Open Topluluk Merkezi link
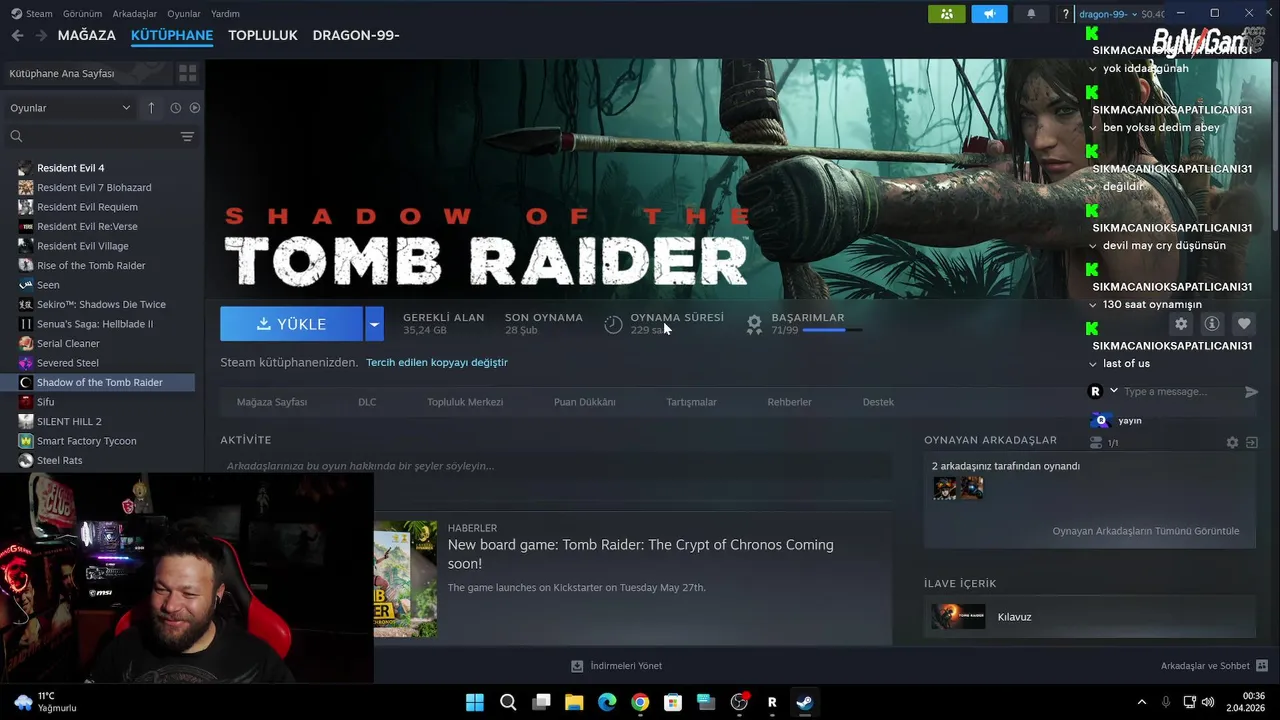The width and height of the screenshot is (1280, 720). point(465,402)
